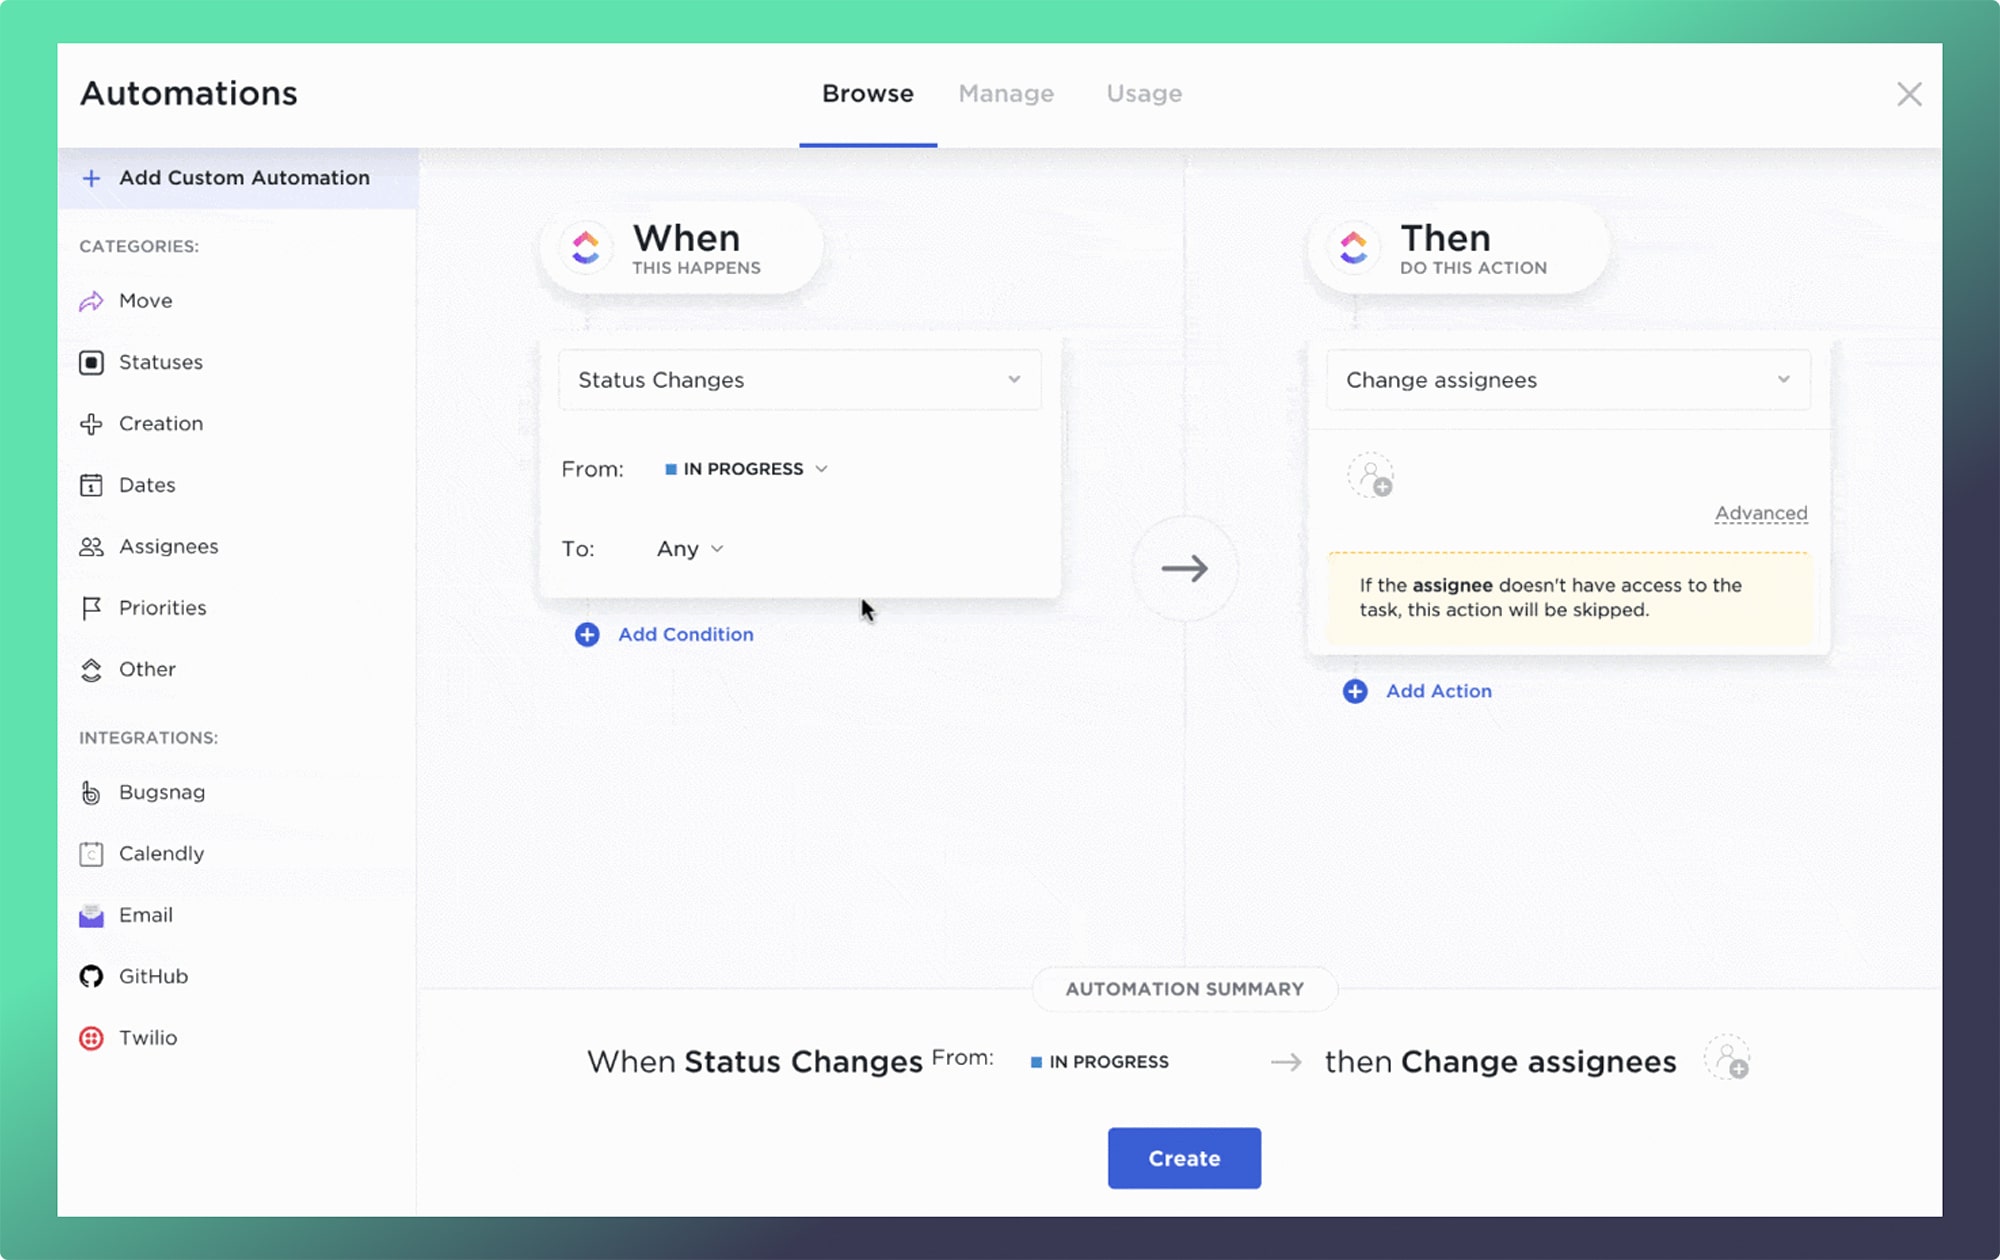Click the GitHub integration icon

91,975
